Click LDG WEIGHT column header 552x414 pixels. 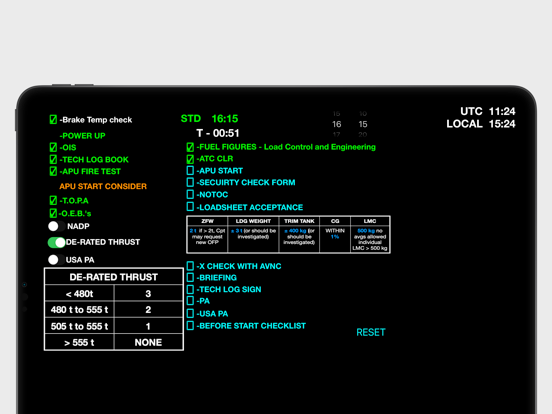pyautogui.click(x=253, y=221)
